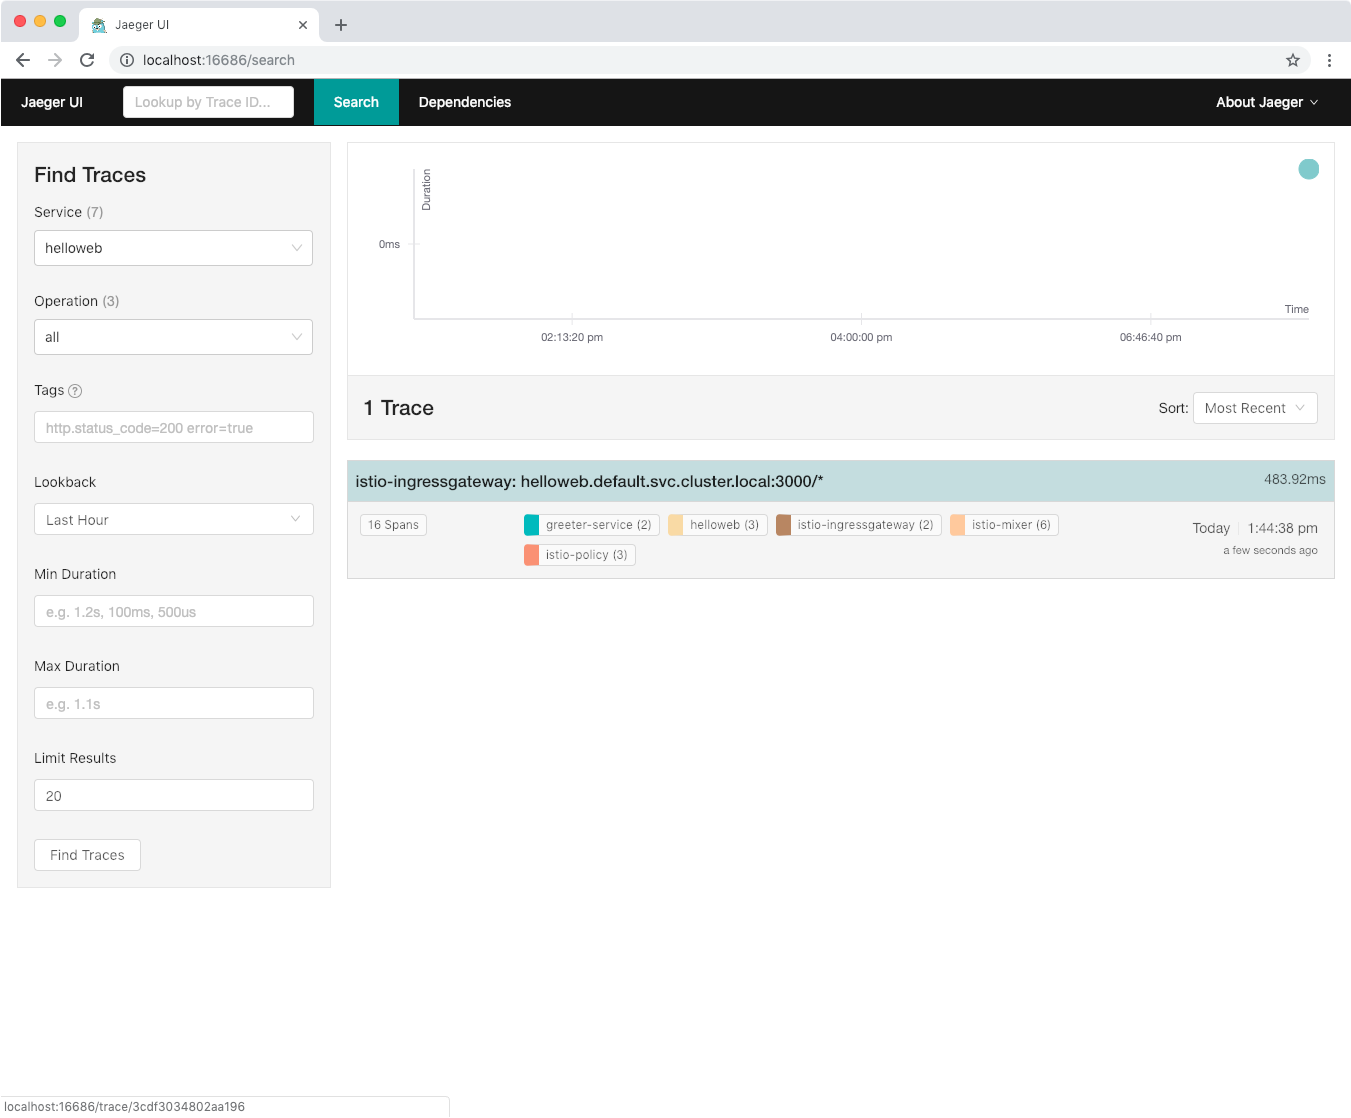Click the site info icon
This screenshot has width=1351, height=1118.
tap(127, 60)
